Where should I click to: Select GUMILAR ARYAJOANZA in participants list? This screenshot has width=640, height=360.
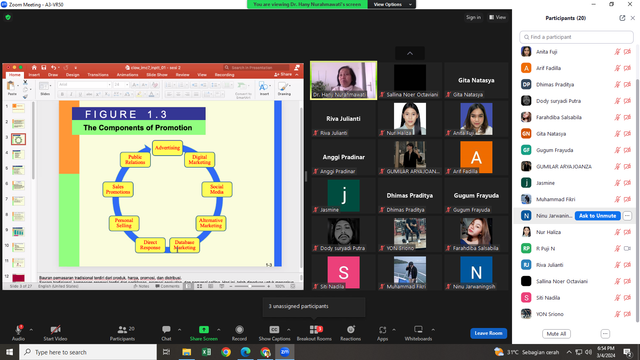564,167
